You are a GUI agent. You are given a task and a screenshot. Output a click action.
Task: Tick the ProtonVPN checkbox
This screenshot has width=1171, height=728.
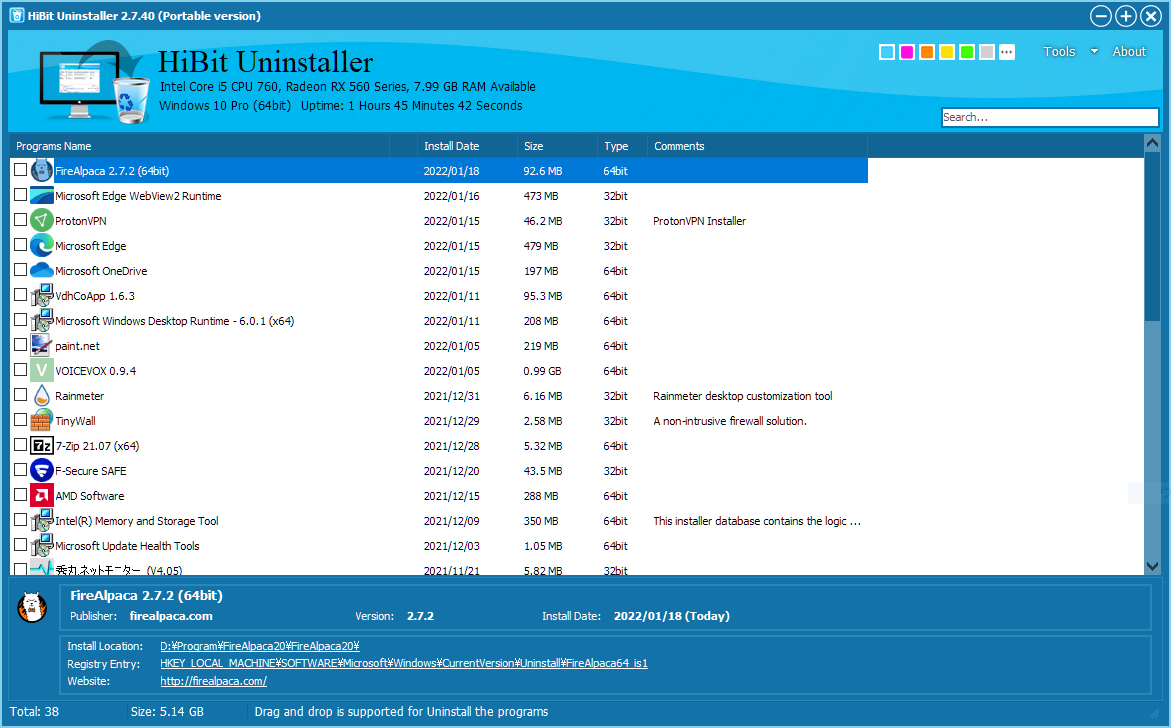(x=20, y=220)
